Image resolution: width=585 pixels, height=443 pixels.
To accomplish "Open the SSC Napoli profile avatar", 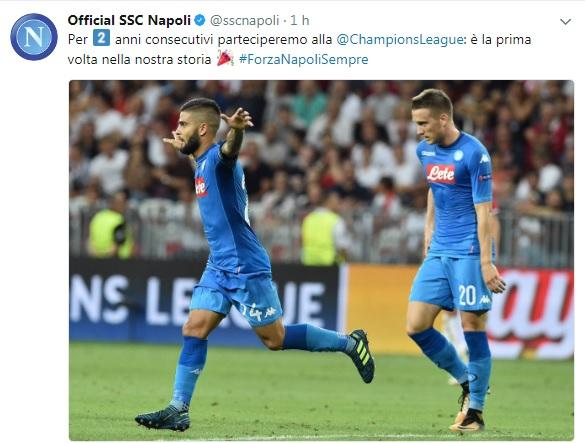I will [x=34, y=37].
